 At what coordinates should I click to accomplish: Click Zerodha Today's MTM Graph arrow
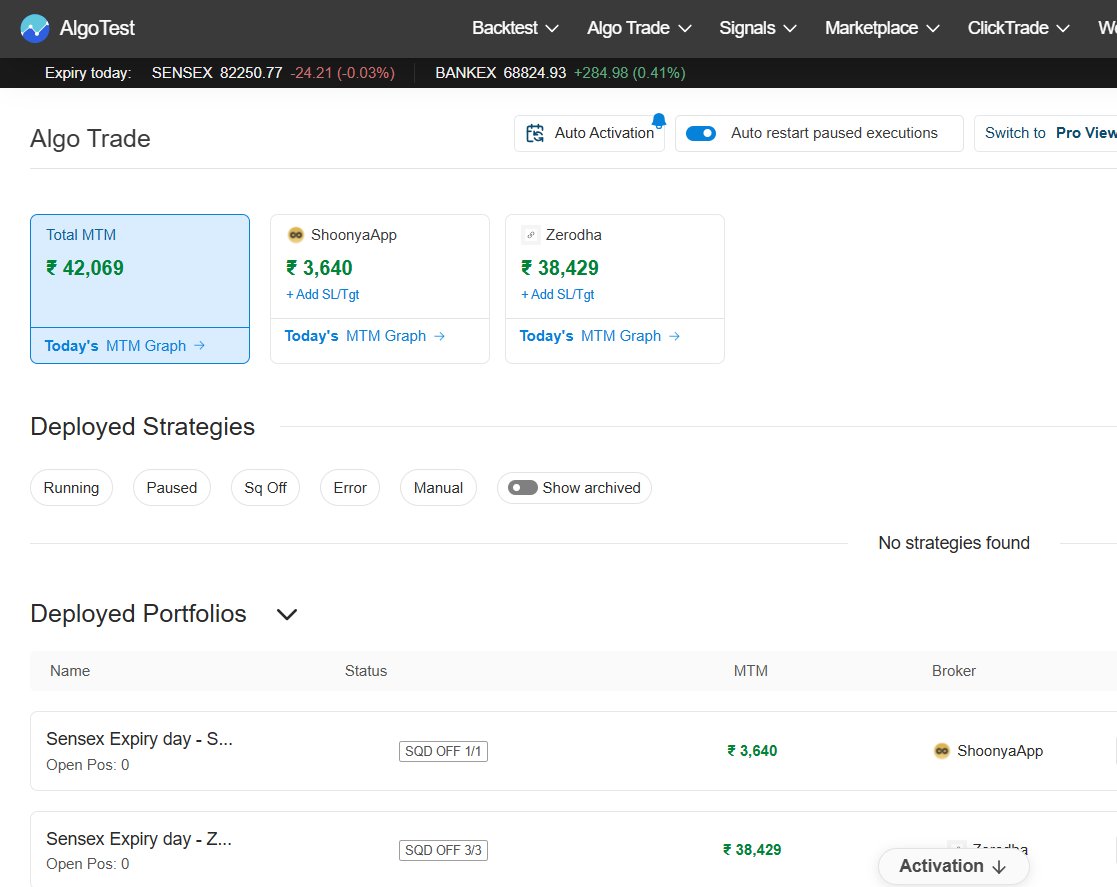[x=675, y=336]
